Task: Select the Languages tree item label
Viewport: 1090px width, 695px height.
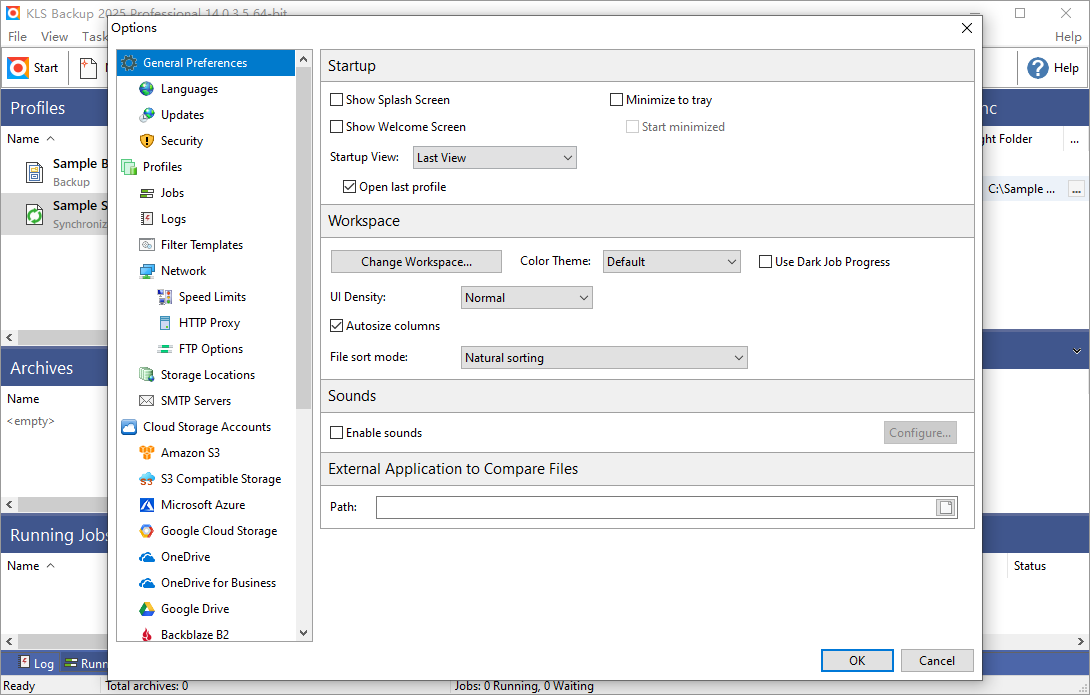Action: tap(189, 89)
